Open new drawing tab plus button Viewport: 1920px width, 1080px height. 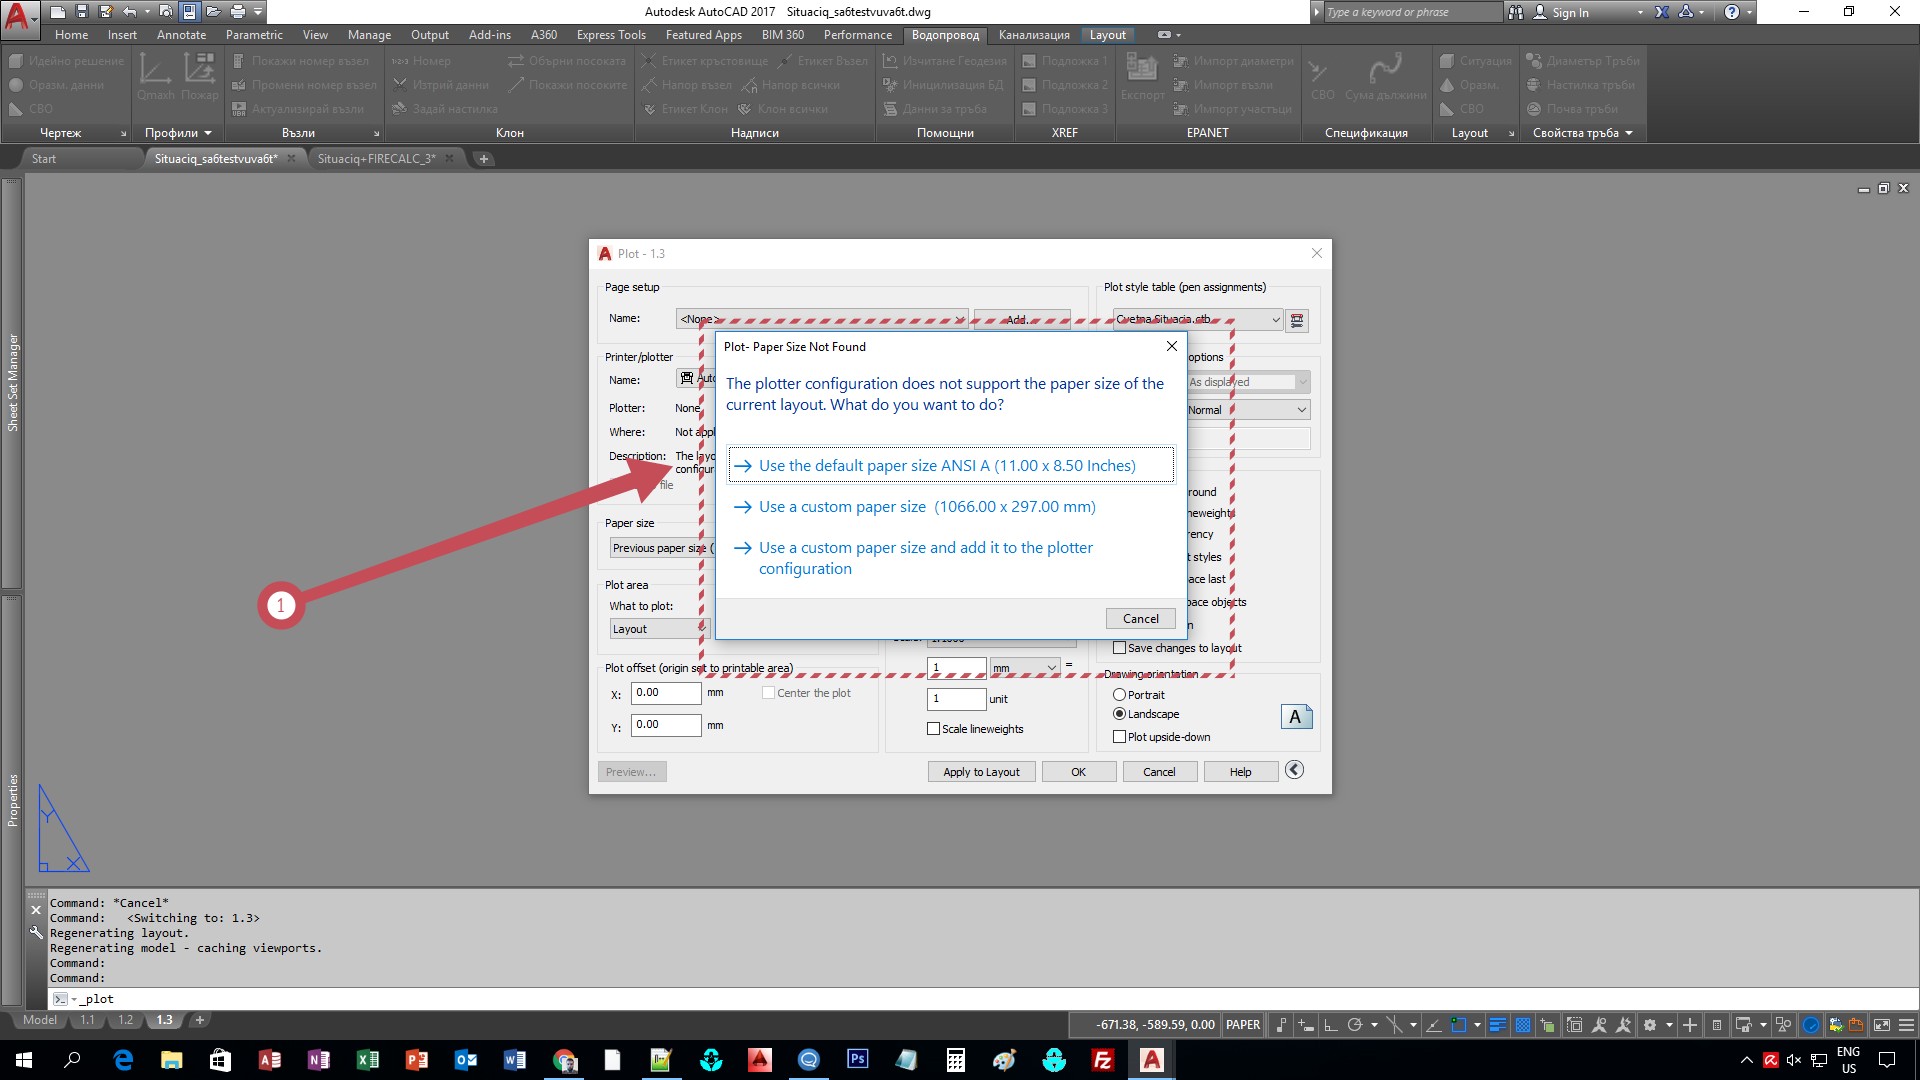pyautogui.click(x=484, y=159)
